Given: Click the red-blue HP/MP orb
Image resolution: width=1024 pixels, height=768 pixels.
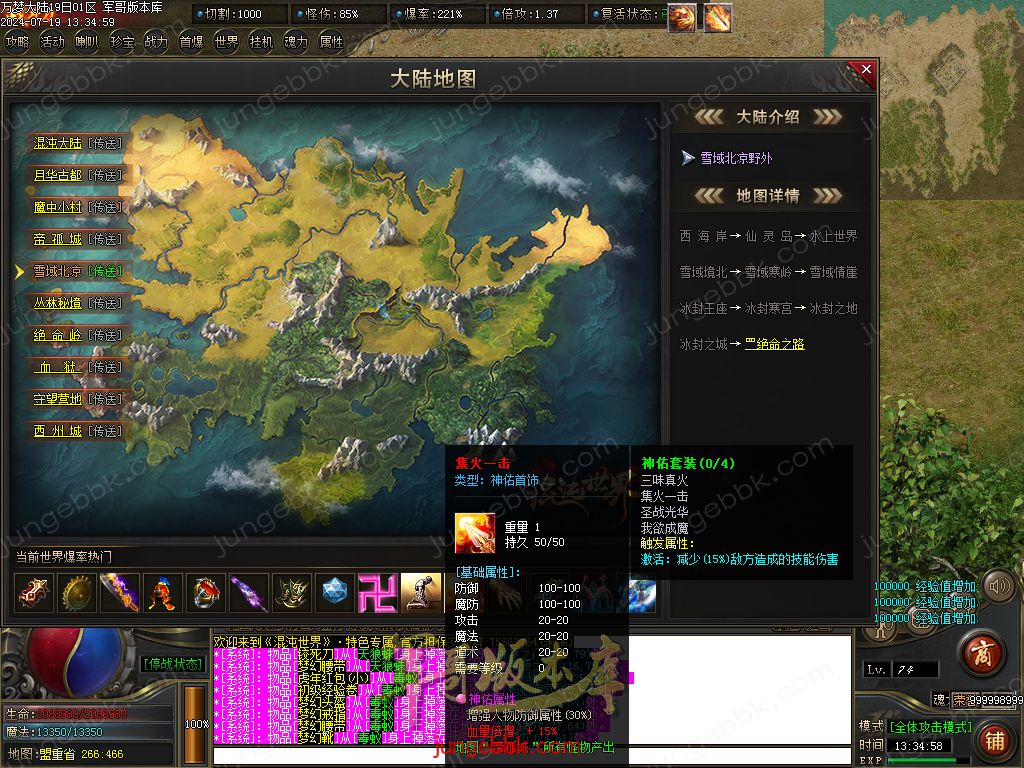Looking at the screenshot, I should [x=72, y=661].
